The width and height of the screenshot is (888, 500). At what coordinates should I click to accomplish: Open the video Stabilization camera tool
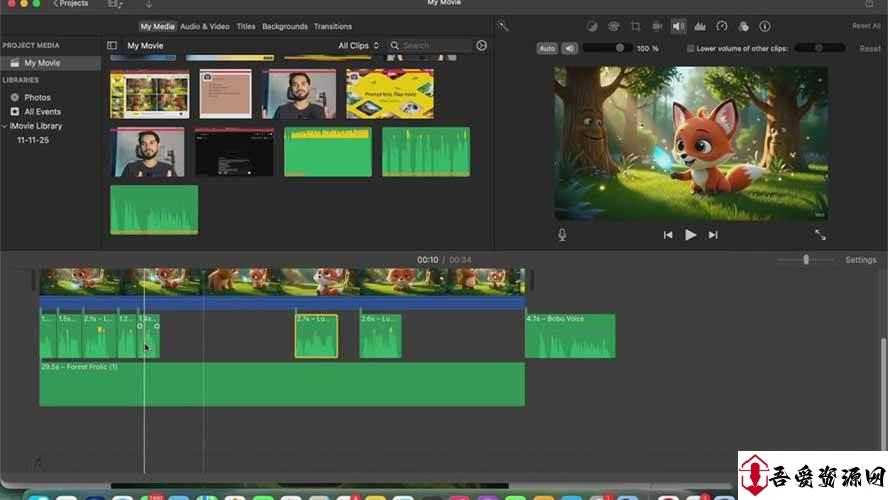[657, 26]
